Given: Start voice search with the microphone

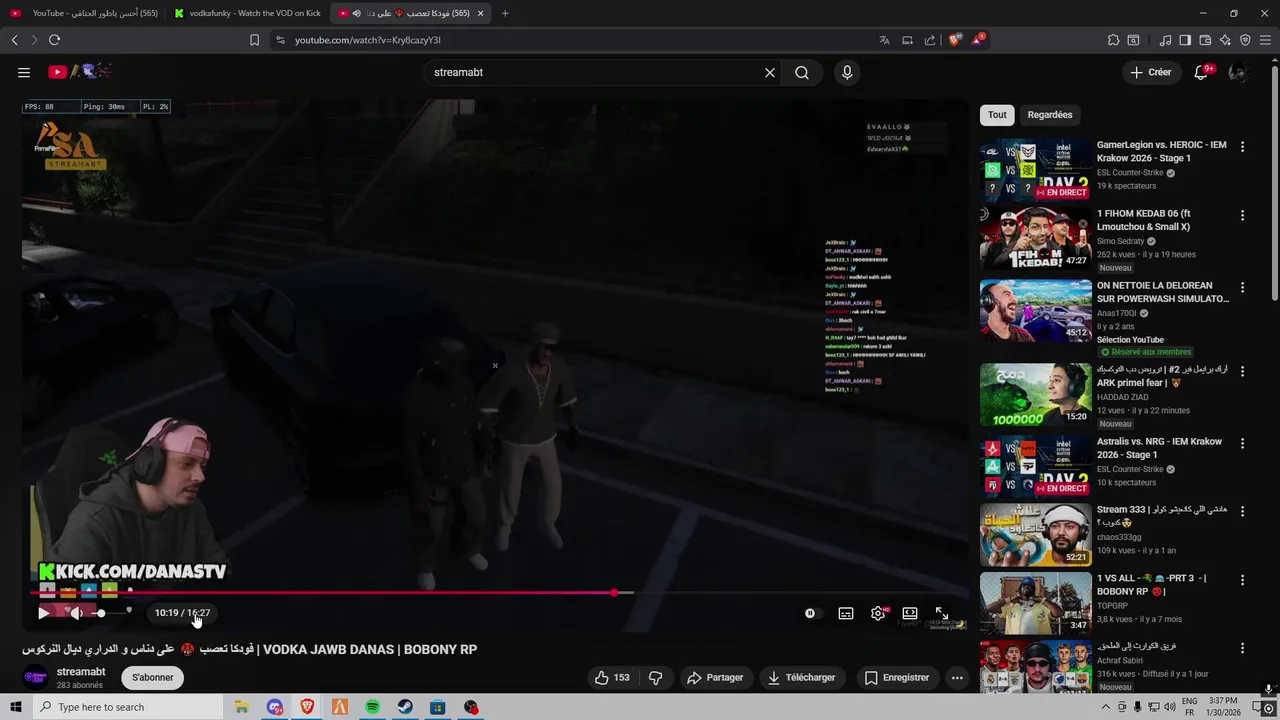Looking at the screenshot, I should pyautogui.click(x=847, y=72).
